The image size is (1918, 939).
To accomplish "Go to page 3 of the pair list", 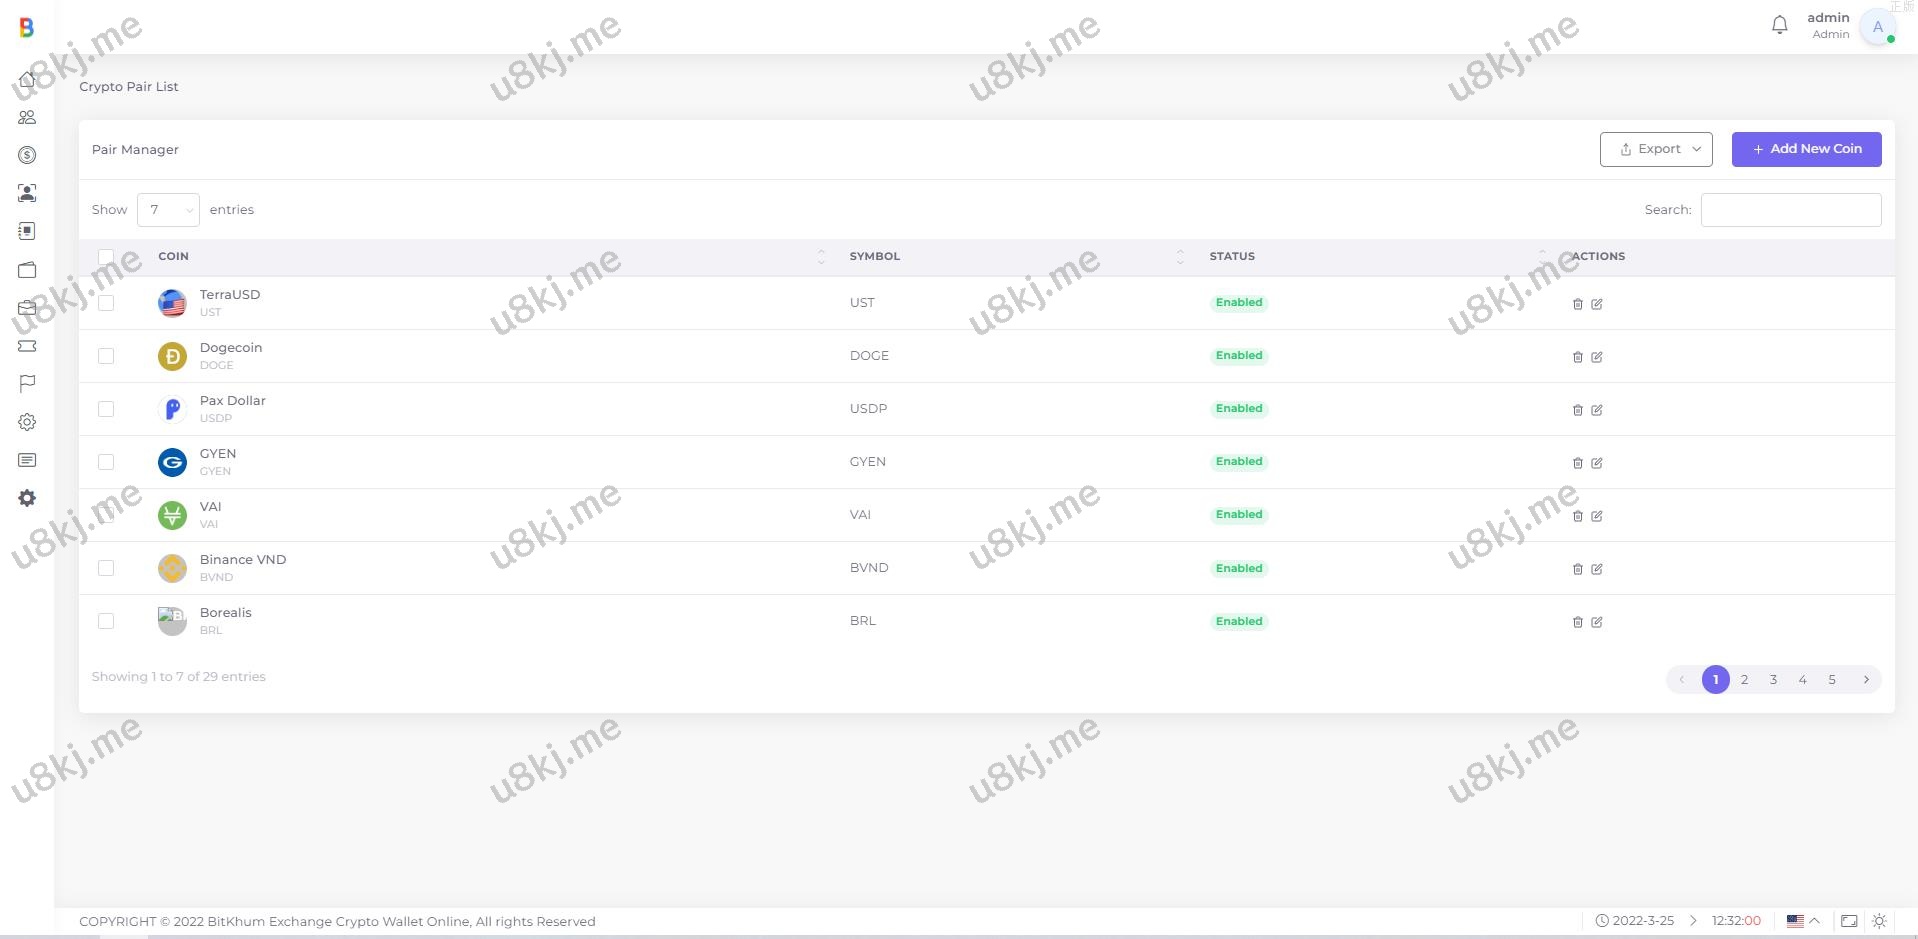I will click(1773, 680).
